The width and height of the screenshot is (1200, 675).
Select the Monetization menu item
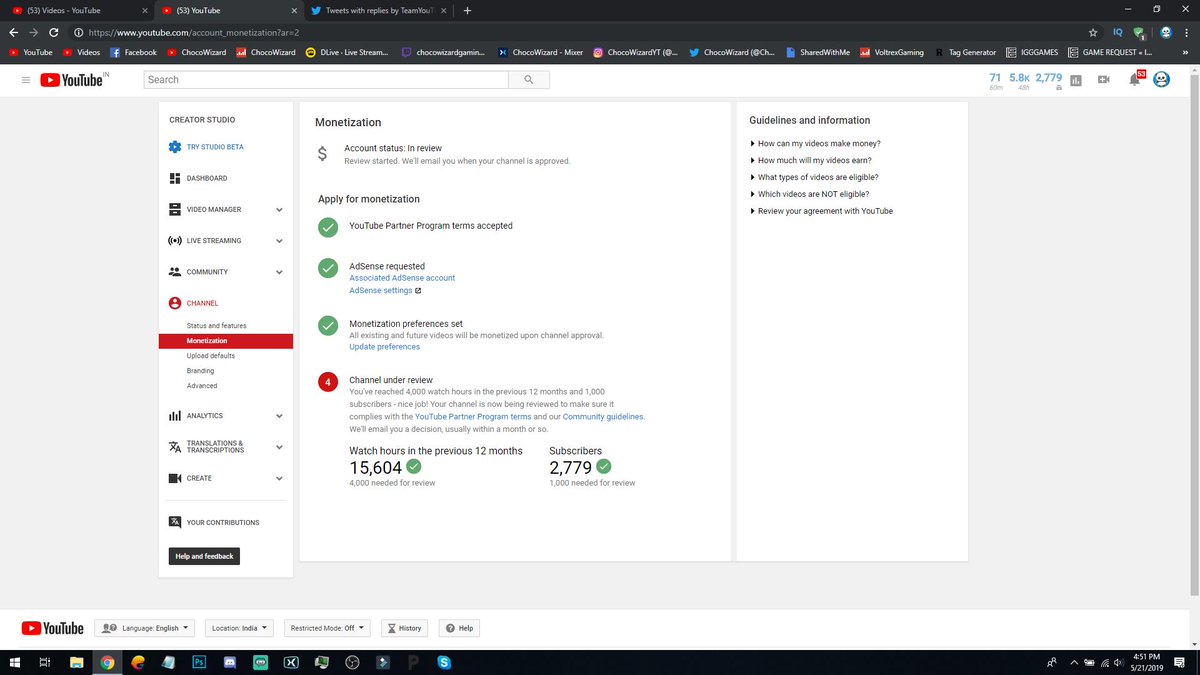point(226,341)
